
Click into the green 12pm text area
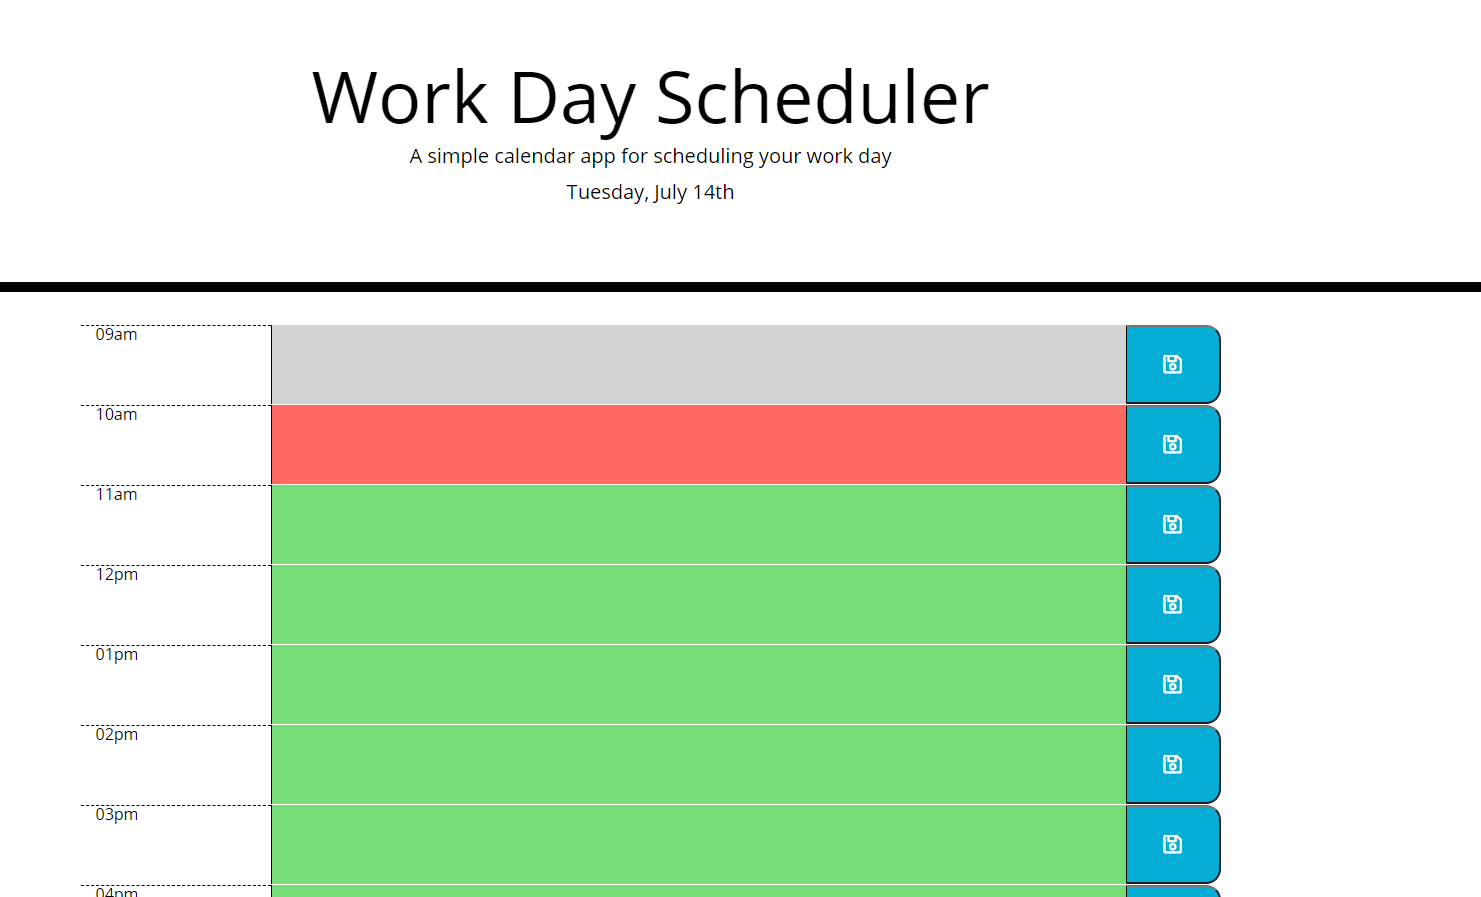click(x=698, y=605)
